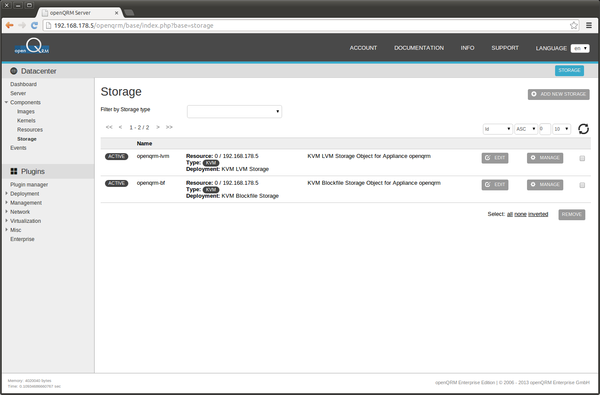This screenshot has width=600, height=395.
Task: Open the Id sort field dropdown
Action: [497, 129]
